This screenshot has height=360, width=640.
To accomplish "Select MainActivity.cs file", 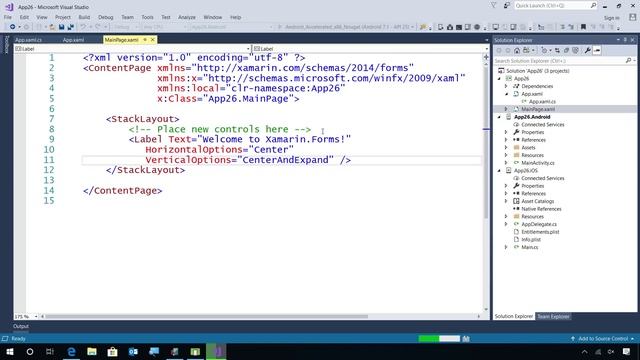I will (x=538, y=163).
